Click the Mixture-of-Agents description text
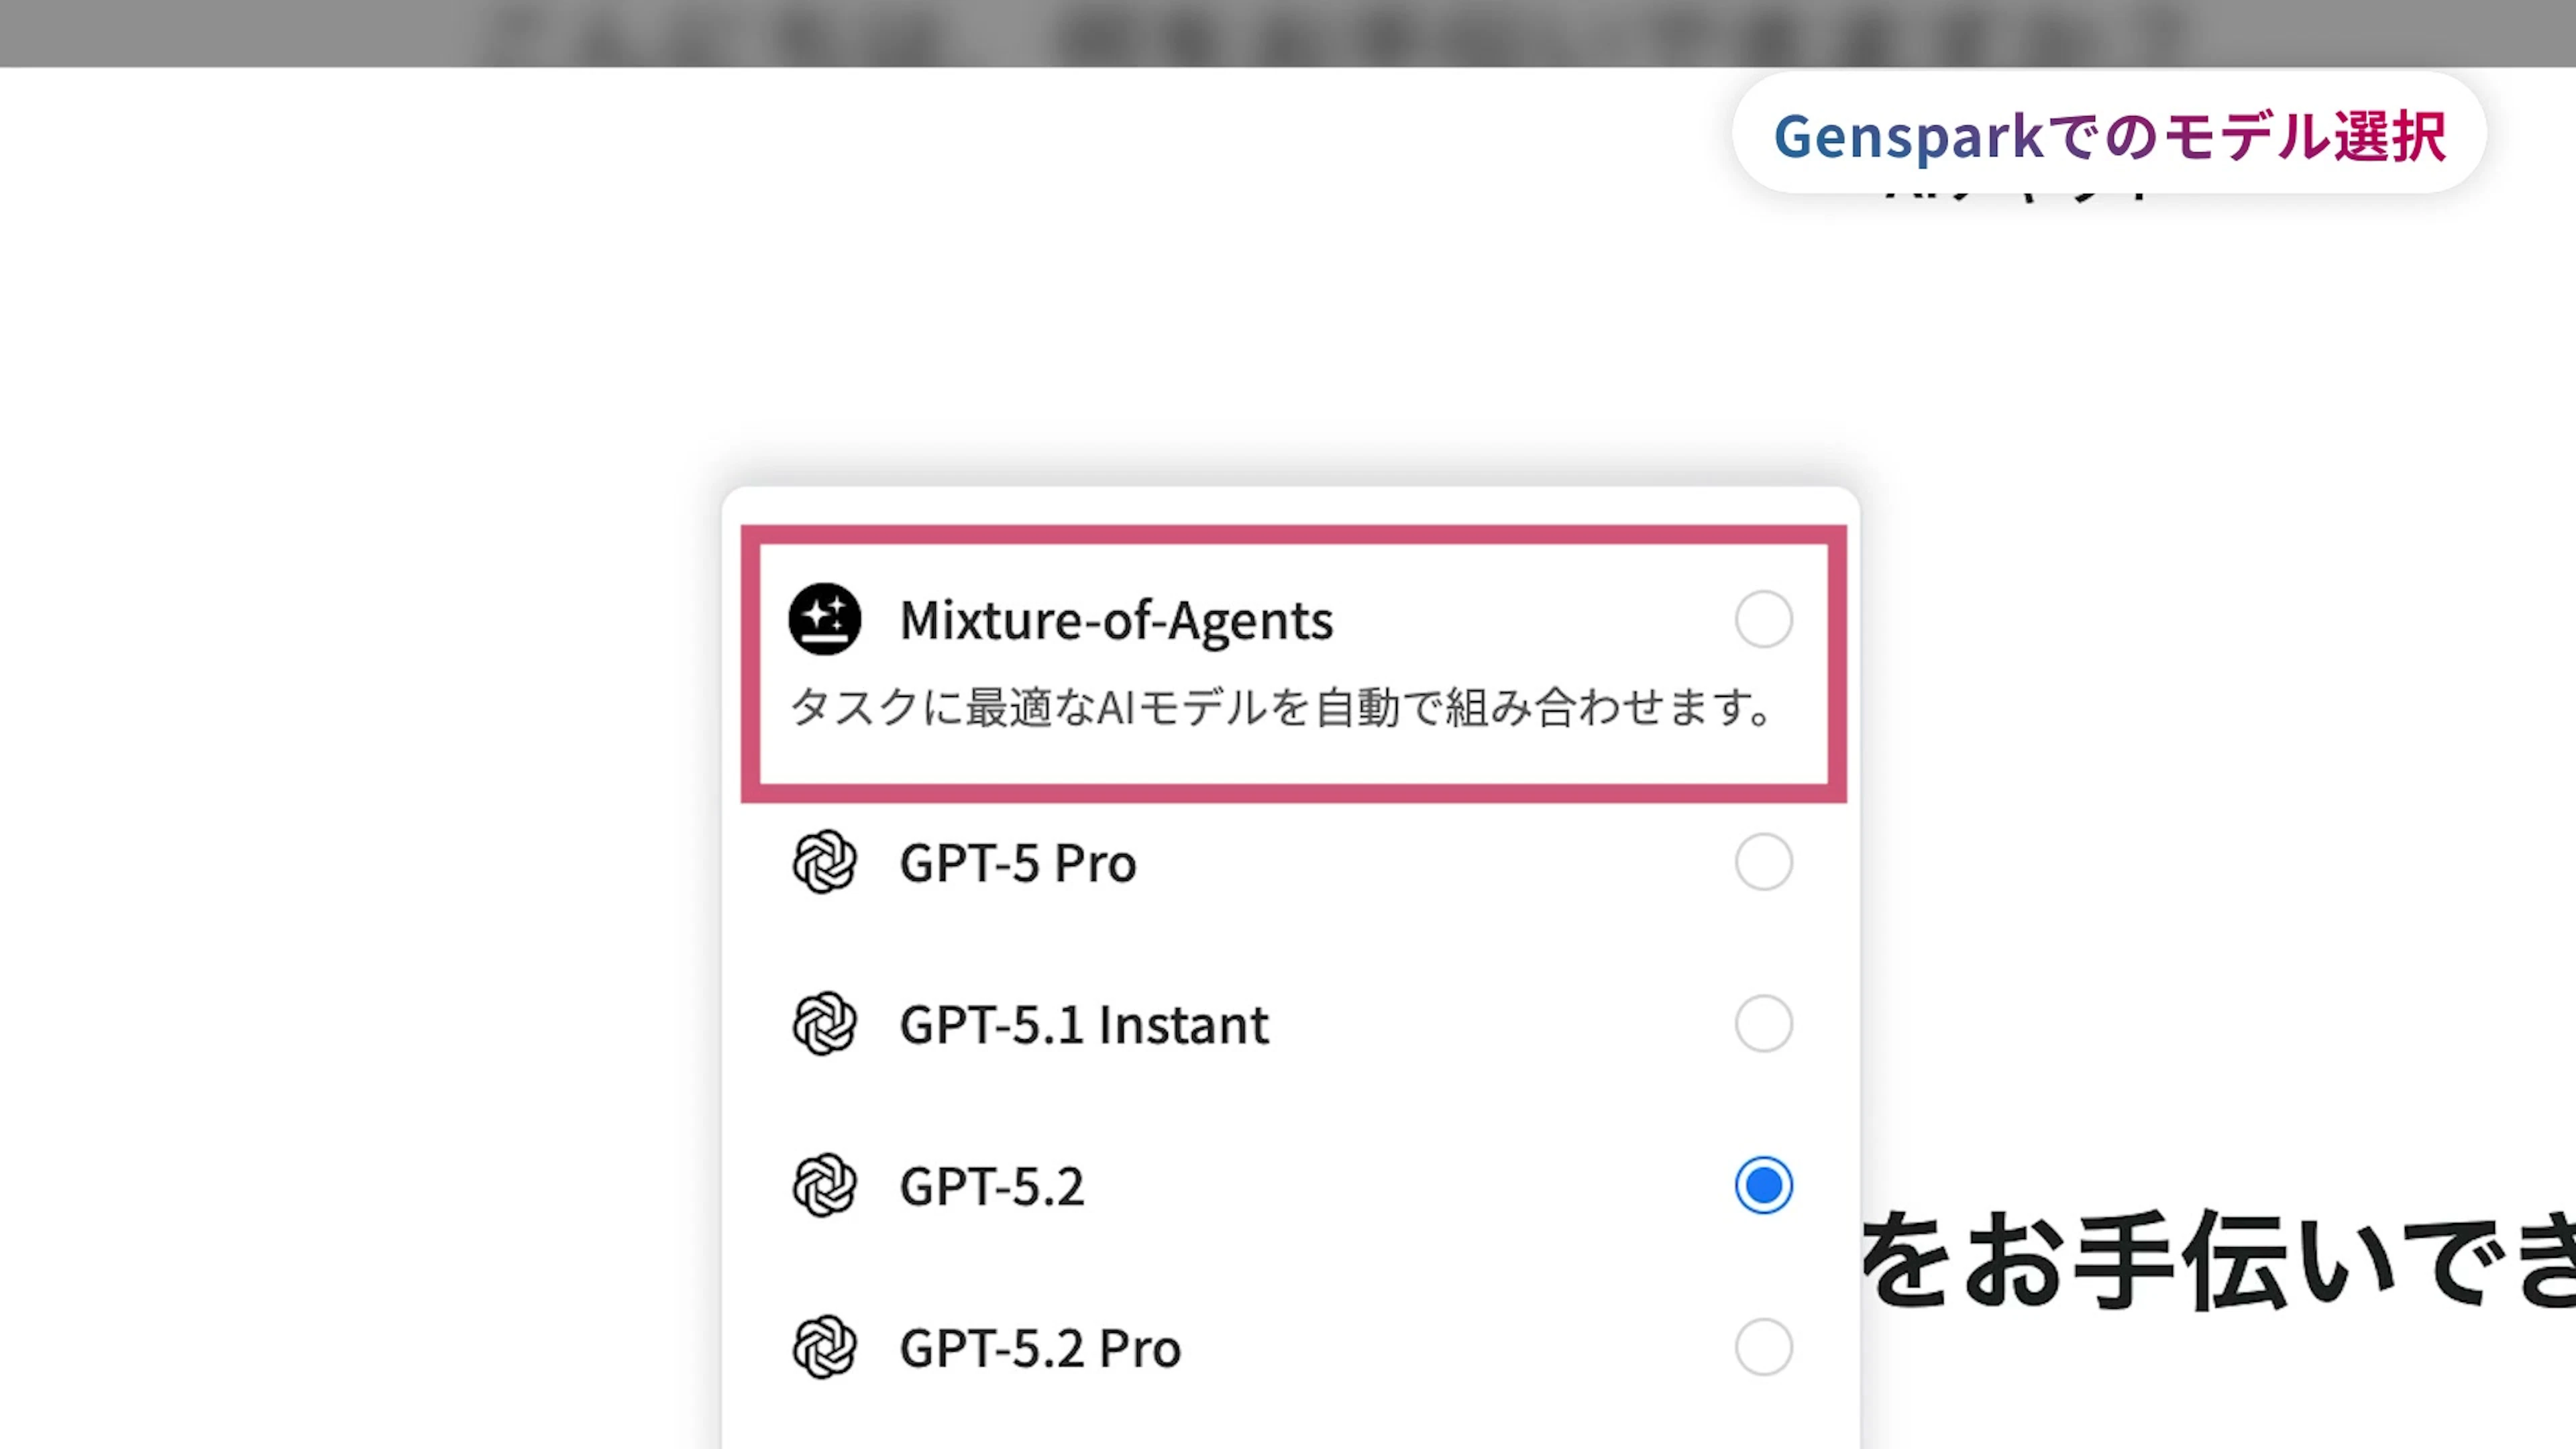Image resolution: width=2576 pixels, height=1449 pixels. click(1280, 708)
